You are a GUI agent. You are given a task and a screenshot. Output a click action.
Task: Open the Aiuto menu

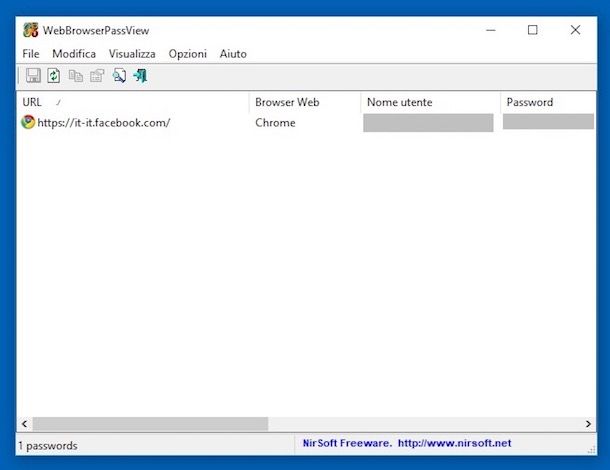(x=233, y=54)
